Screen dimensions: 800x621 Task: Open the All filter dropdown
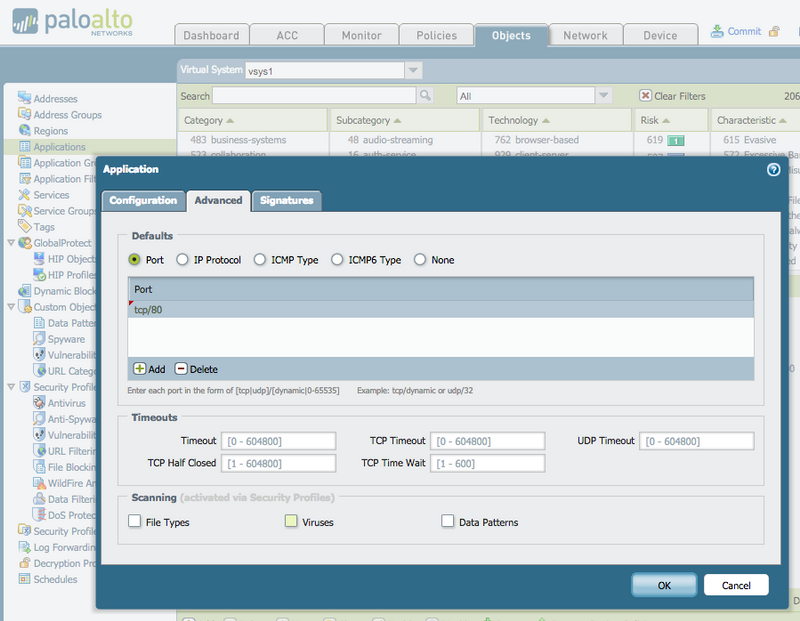pyautogui.click(x=604, y=95)
